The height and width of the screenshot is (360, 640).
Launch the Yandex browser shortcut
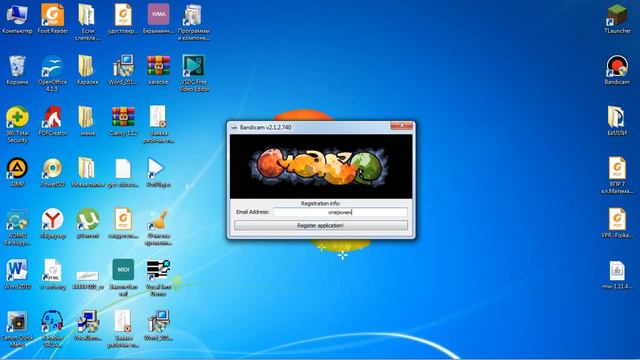point(53,223)
